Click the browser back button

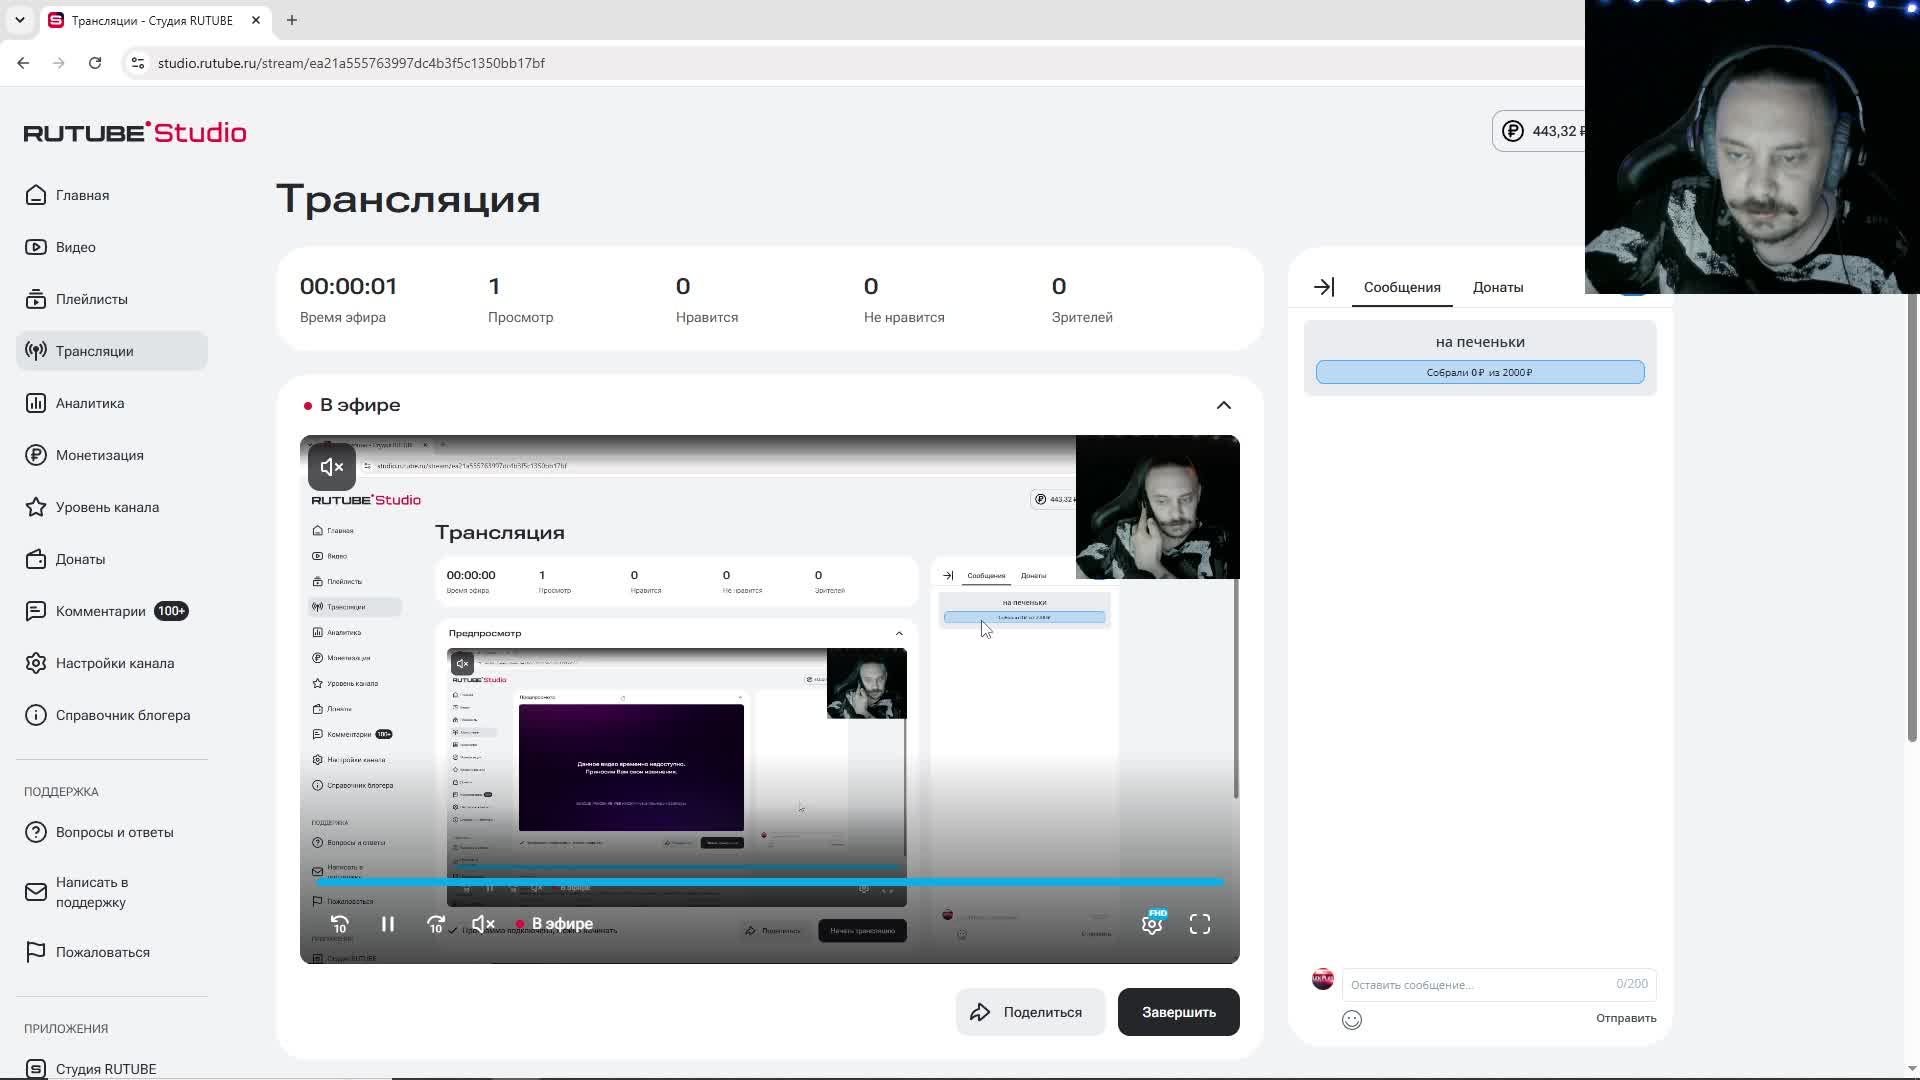23,63
